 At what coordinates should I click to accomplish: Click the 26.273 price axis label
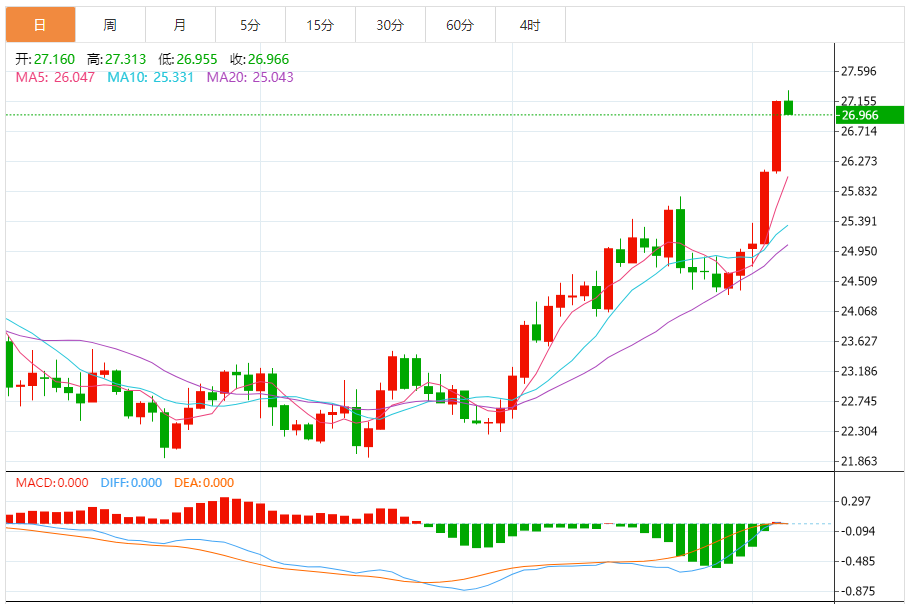coord(858,161)
